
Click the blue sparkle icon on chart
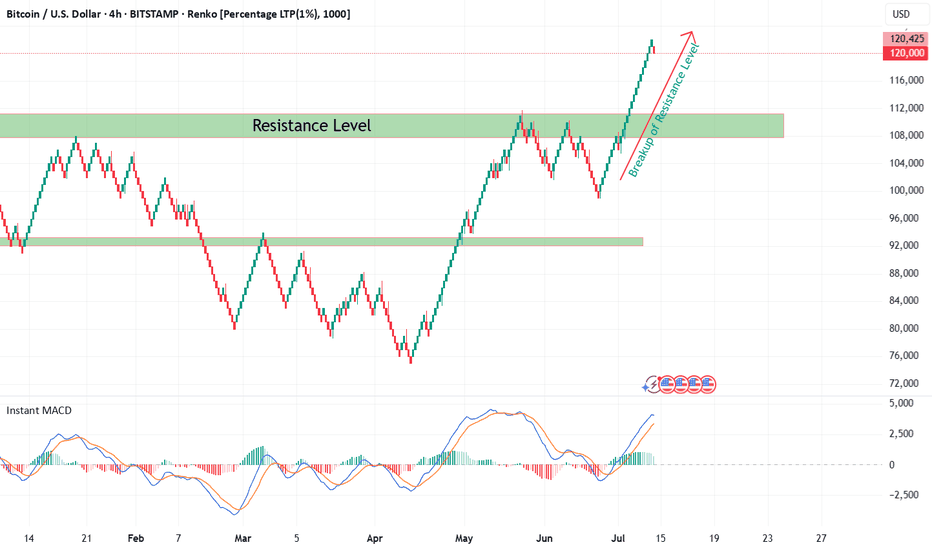click(646, 388)
